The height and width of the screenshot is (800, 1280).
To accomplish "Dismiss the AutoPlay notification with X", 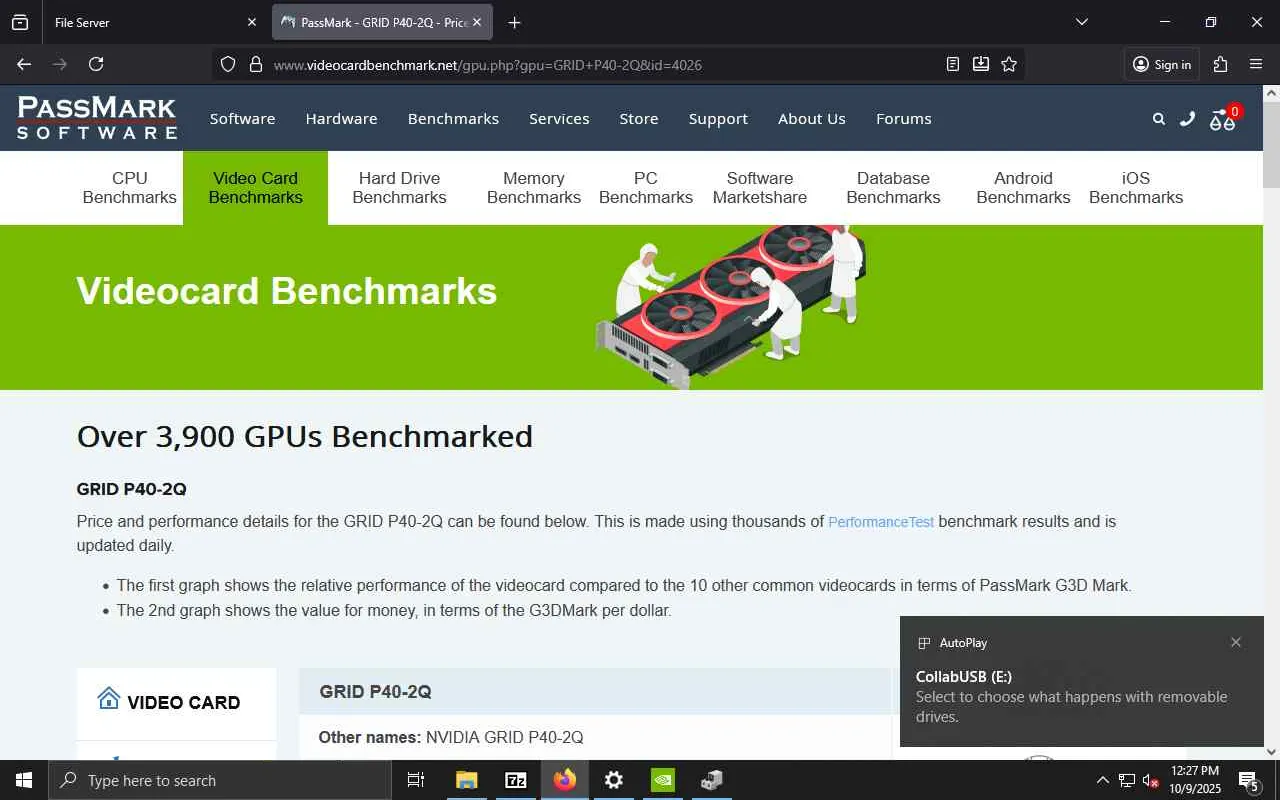I will [x=1236, y=642].
